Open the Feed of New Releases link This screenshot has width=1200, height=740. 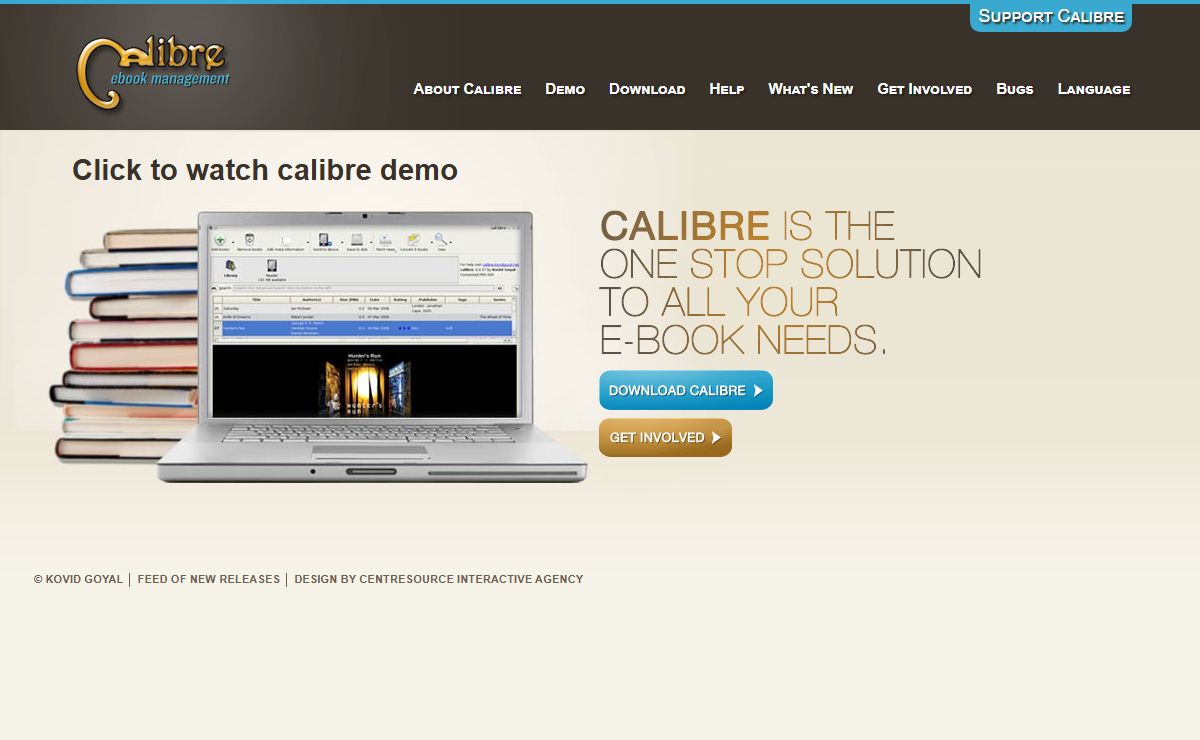click(209, 579)
